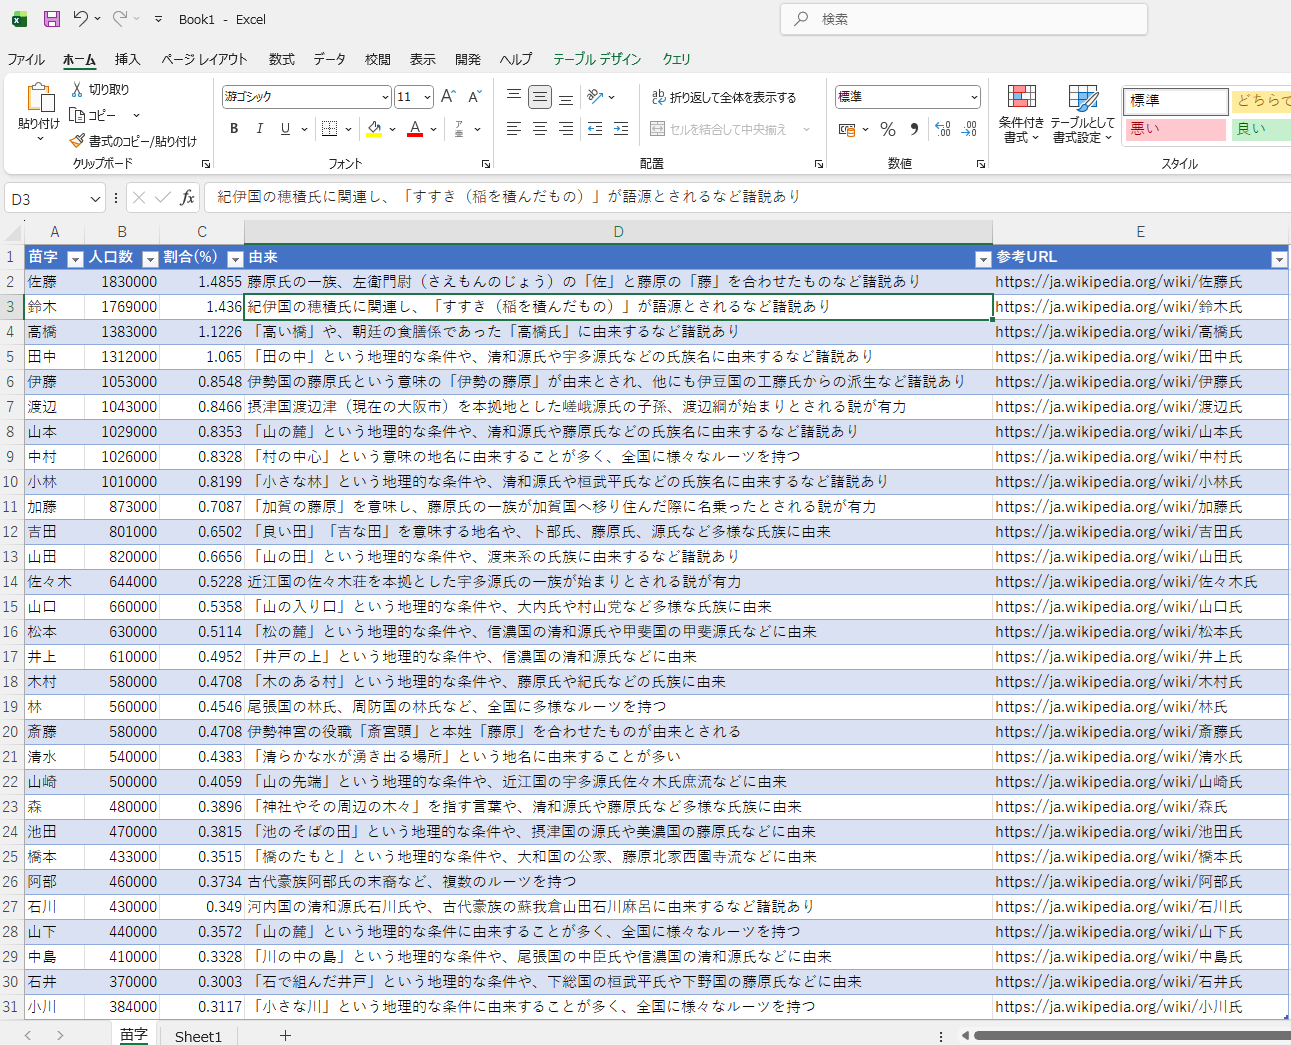1291x1045 pixels.
Task: Click the percent style icon
Action: [887, 129]
